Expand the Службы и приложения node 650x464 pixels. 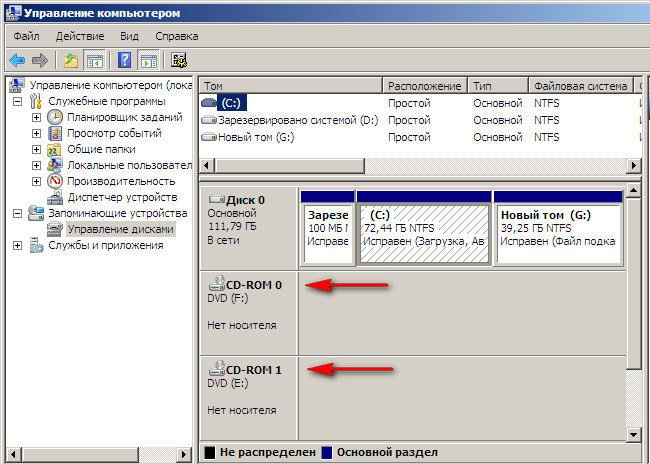pyautogui.click(x=17, y=245)
